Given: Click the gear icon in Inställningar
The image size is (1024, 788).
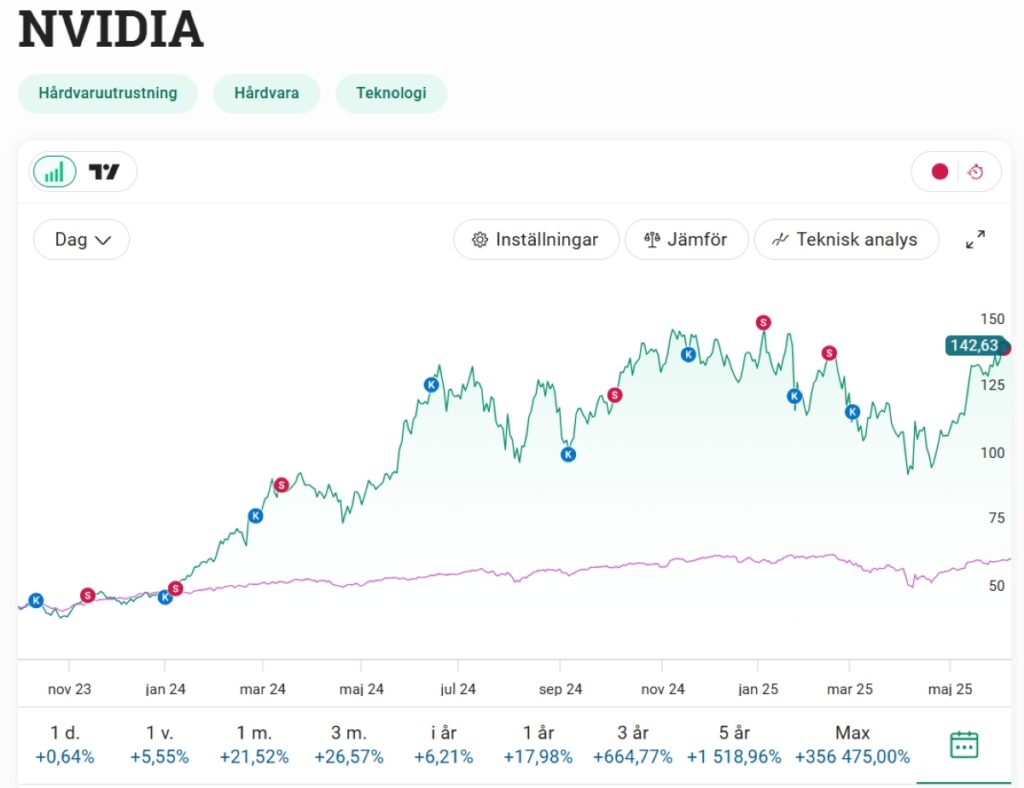Looking at the screenshot, I should tap(479, 240).
